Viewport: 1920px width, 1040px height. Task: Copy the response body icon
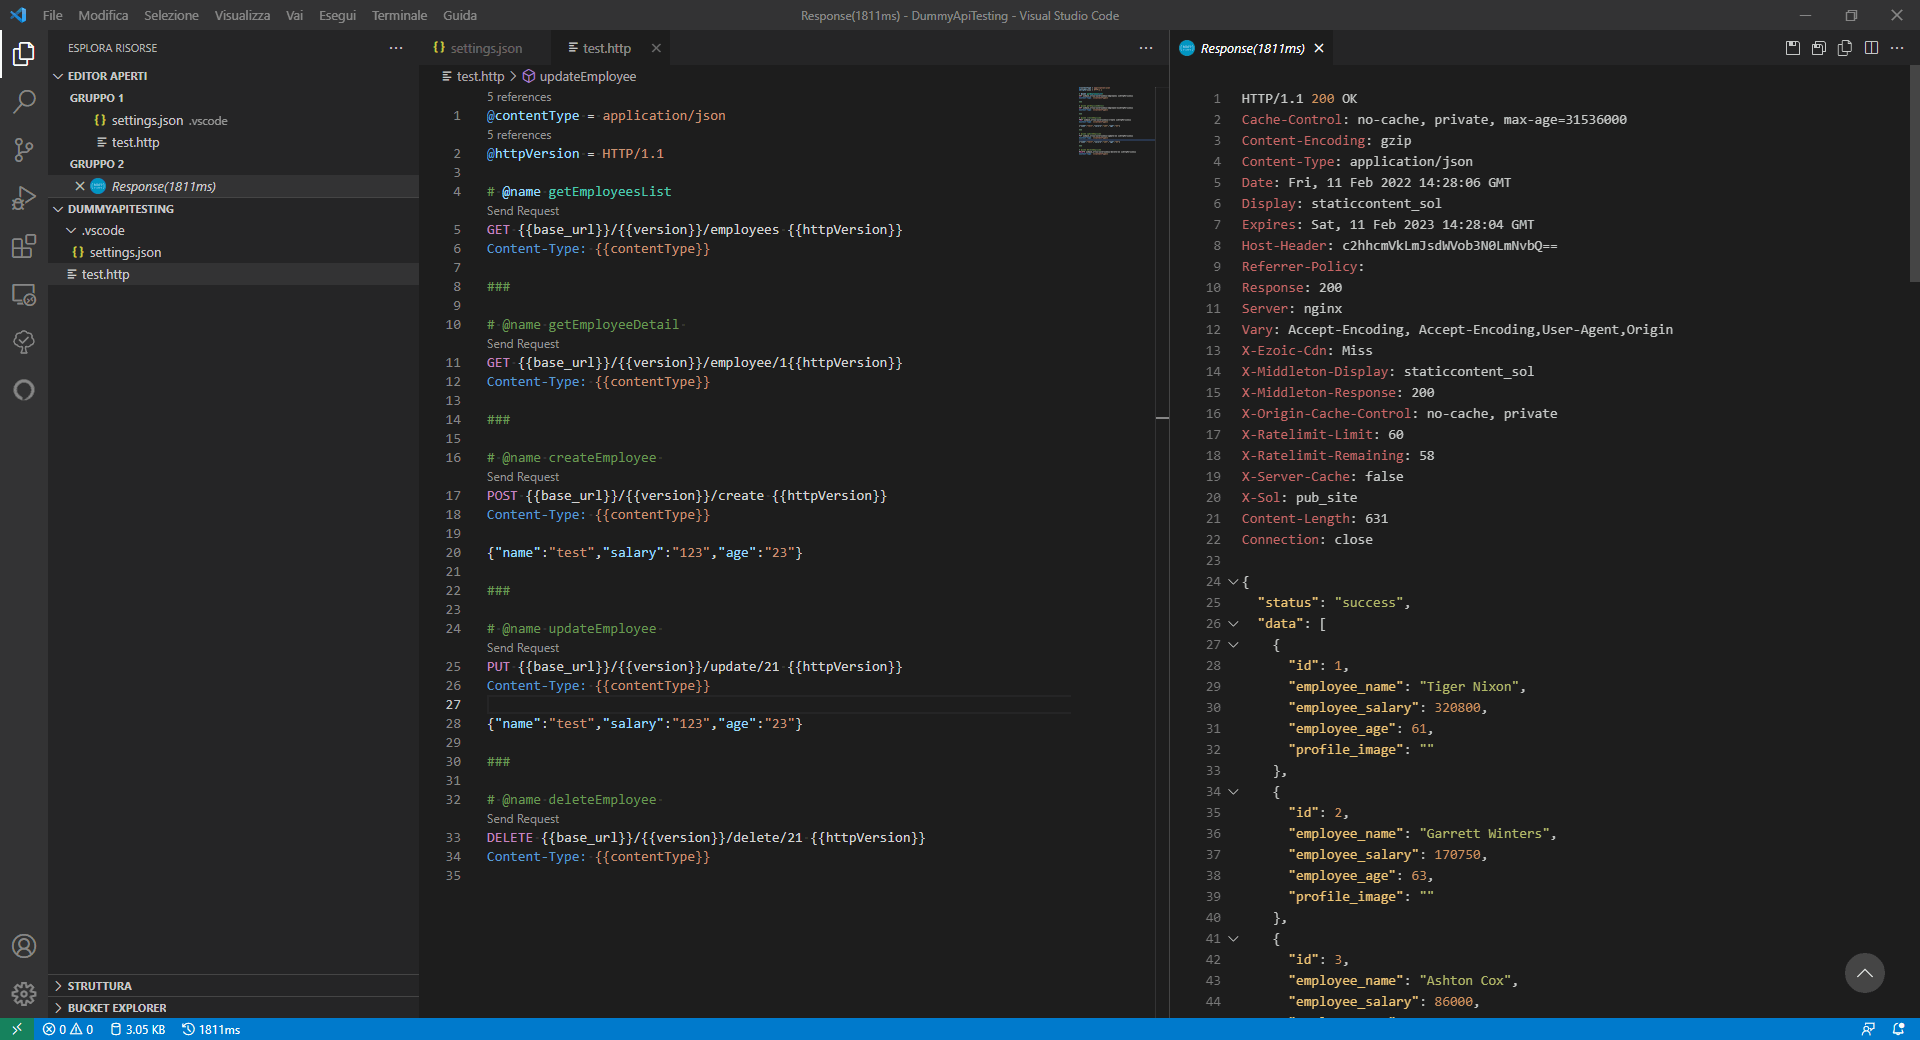pyautogui.click(x=1844, y=48)
